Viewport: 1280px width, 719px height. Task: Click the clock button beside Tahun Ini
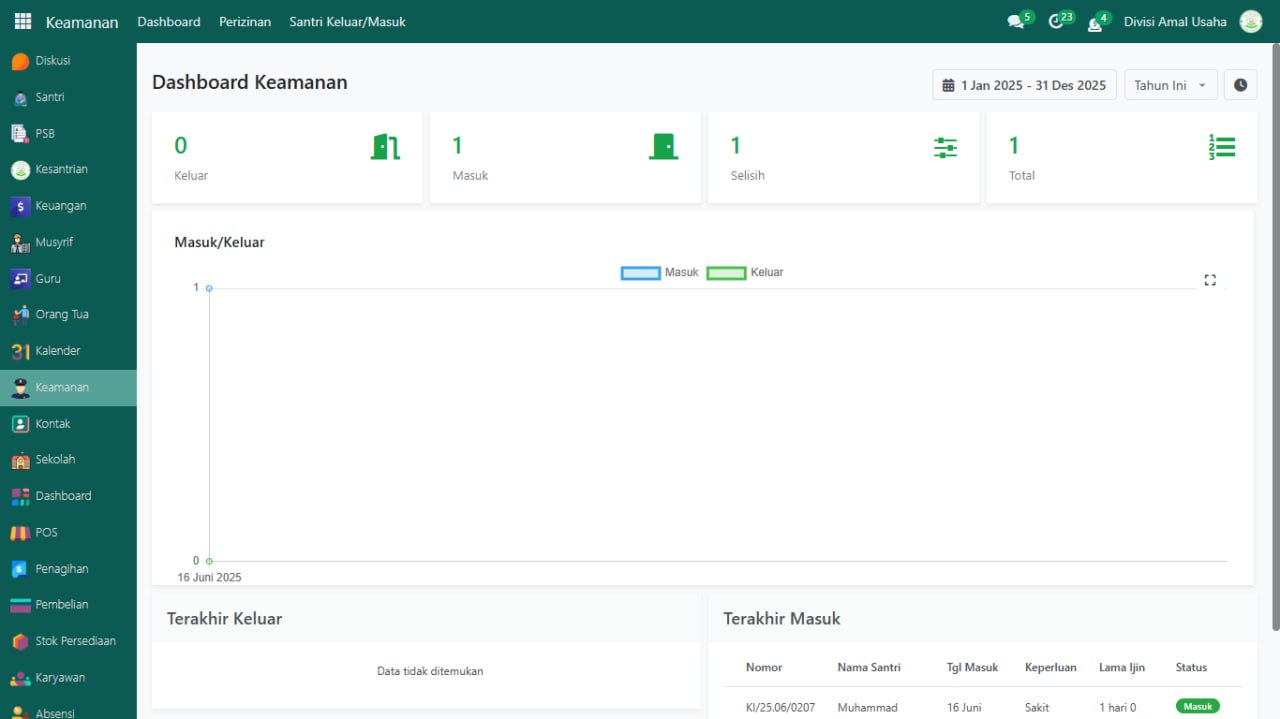pos(1240,85)
